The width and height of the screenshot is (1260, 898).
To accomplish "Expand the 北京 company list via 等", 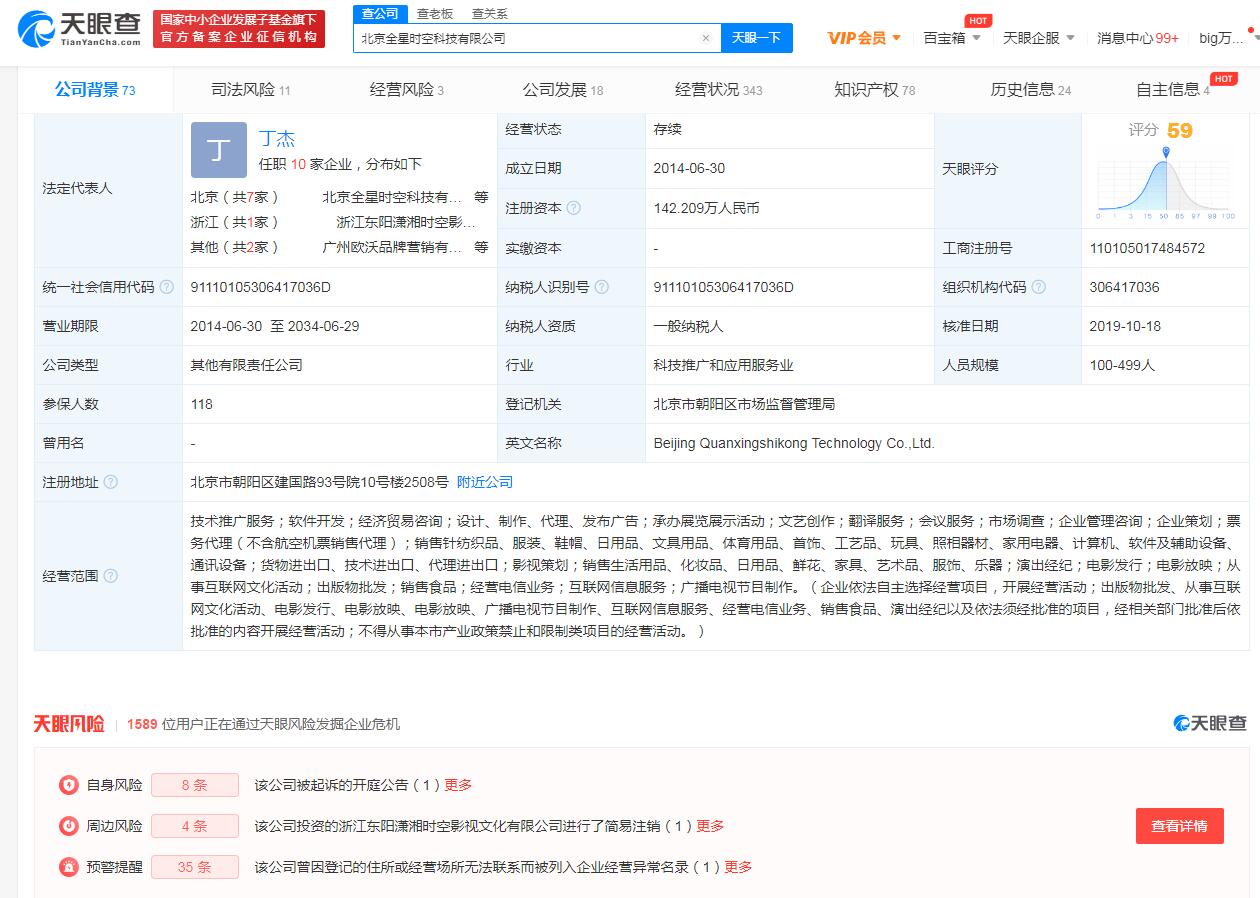I will [481, 197].
